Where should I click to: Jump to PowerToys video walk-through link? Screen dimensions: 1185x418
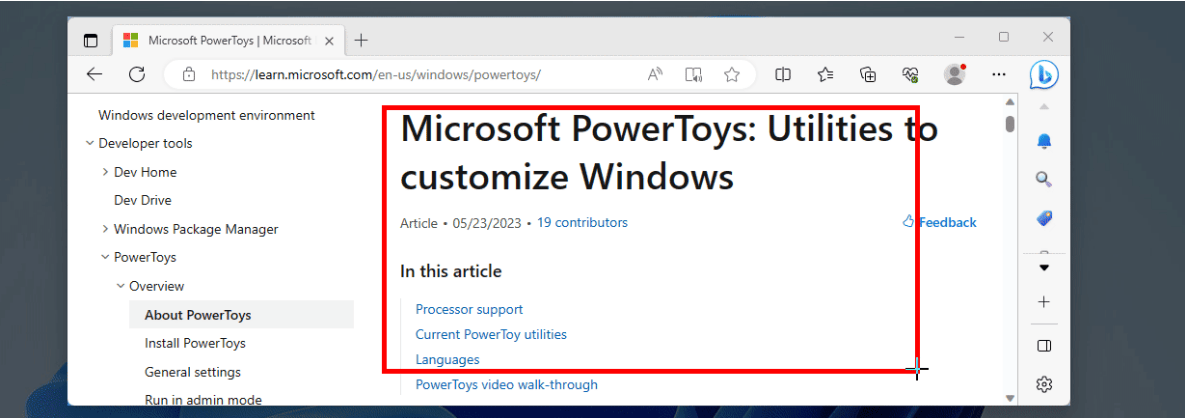[506, 385]
